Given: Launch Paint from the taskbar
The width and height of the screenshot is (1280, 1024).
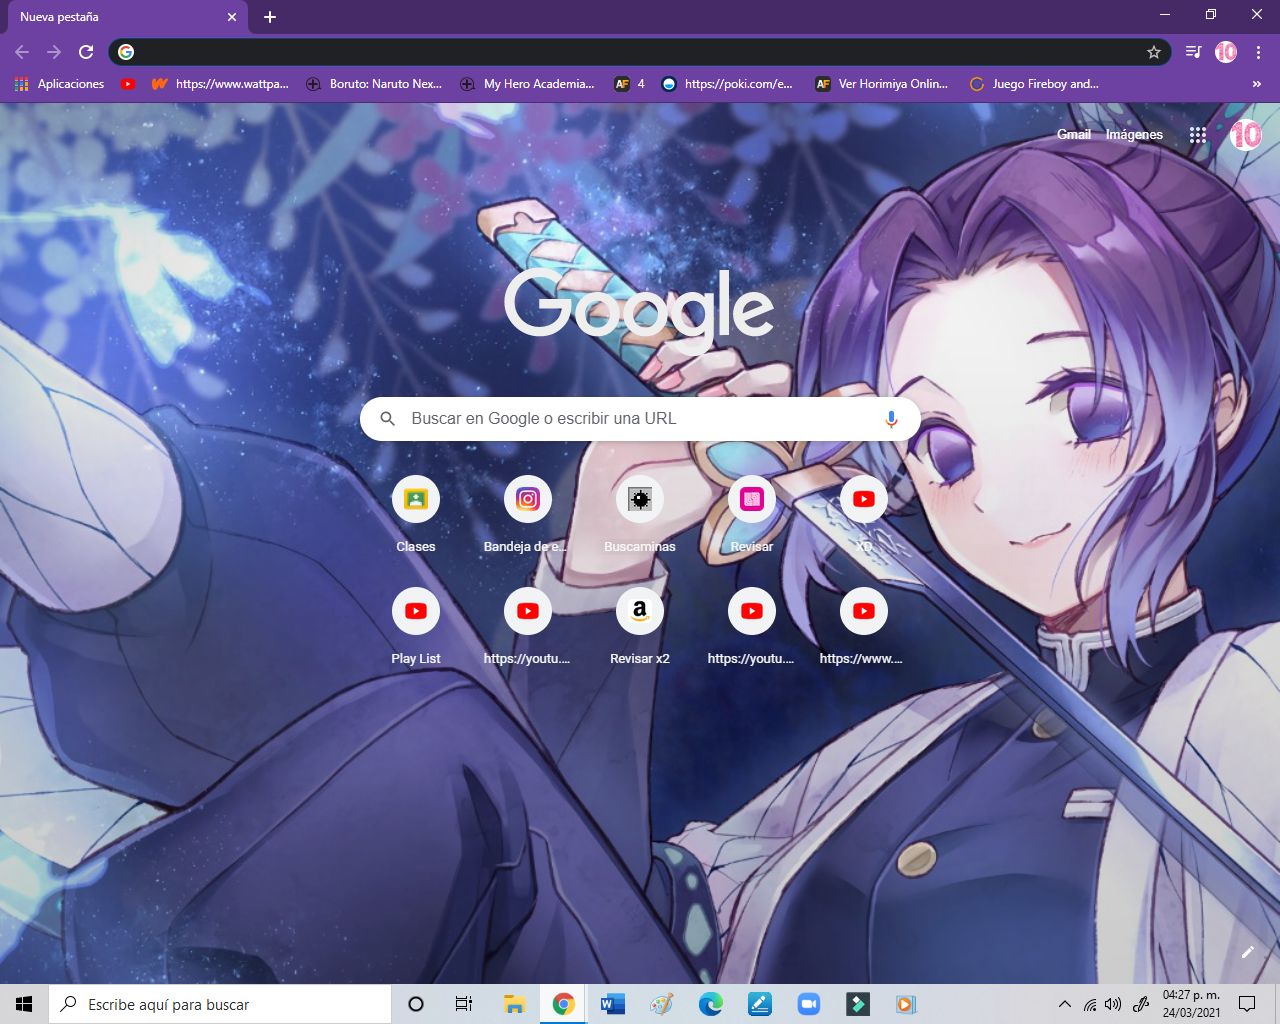Looking at the screenshot, I should click(661, 1004).
